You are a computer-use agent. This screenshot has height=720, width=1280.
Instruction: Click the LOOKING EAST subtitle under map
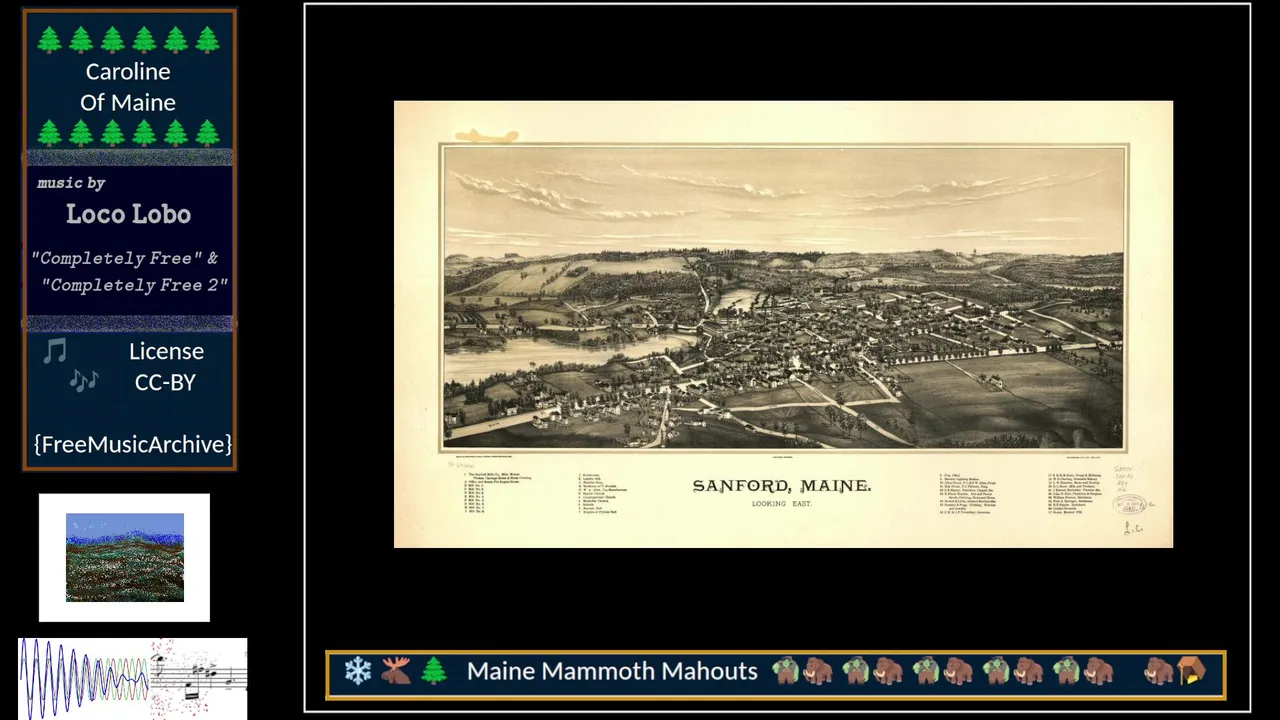pos(782,504)
